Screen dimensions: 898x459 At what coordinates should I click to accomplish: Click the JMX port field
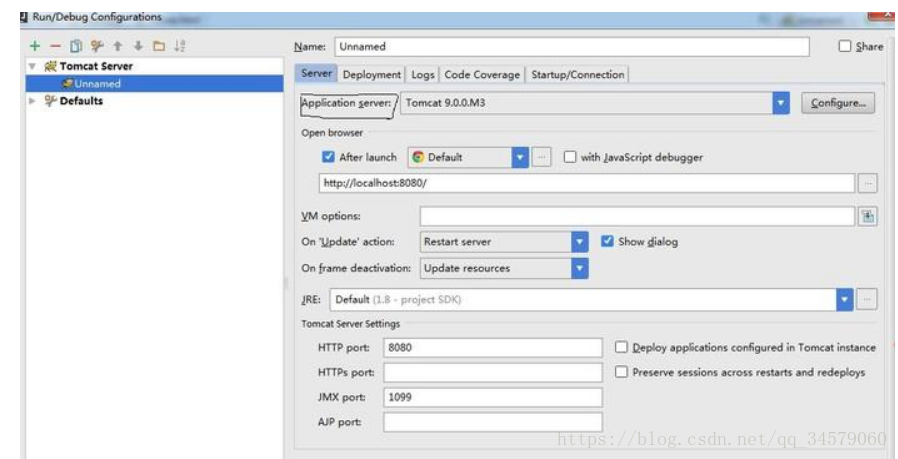493,397
